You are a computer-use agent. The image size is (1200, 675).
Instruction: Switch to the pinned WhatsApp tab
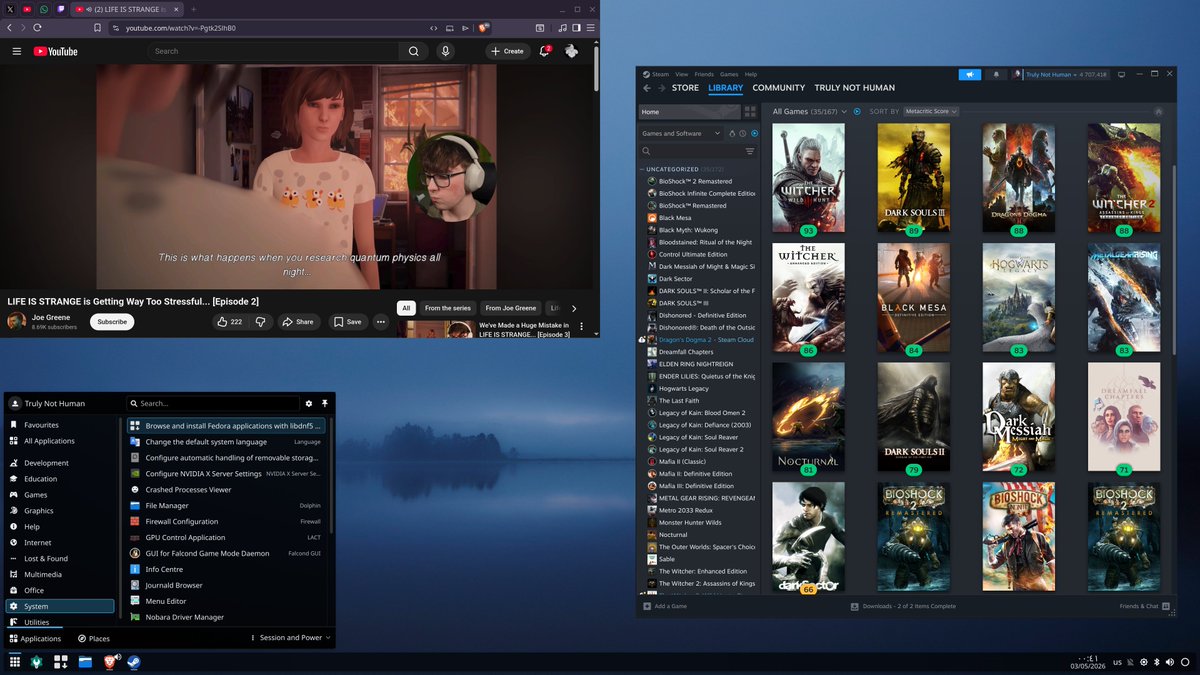[x=43, y=9]
